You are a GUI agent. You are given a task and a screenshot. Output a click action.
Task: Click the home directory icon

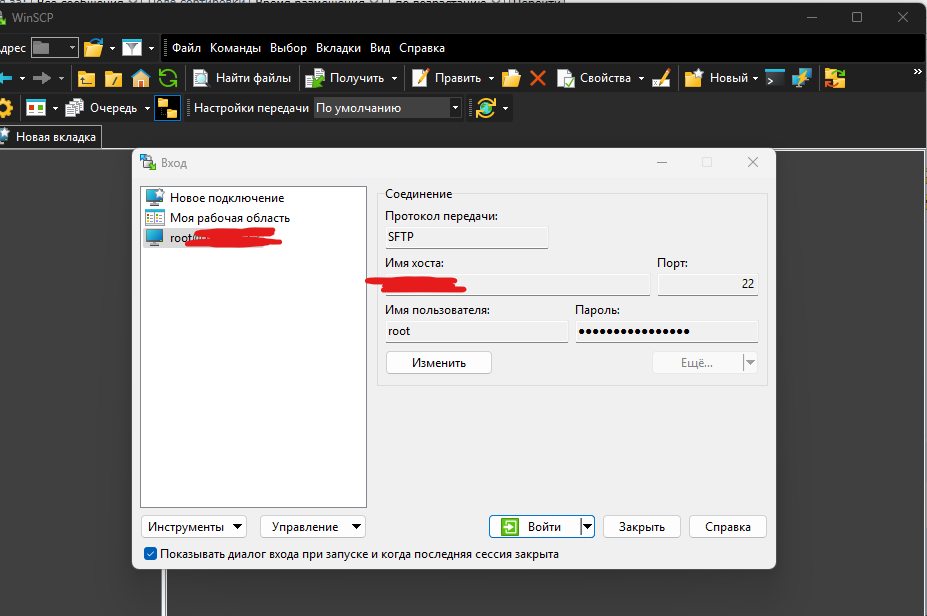141,78
